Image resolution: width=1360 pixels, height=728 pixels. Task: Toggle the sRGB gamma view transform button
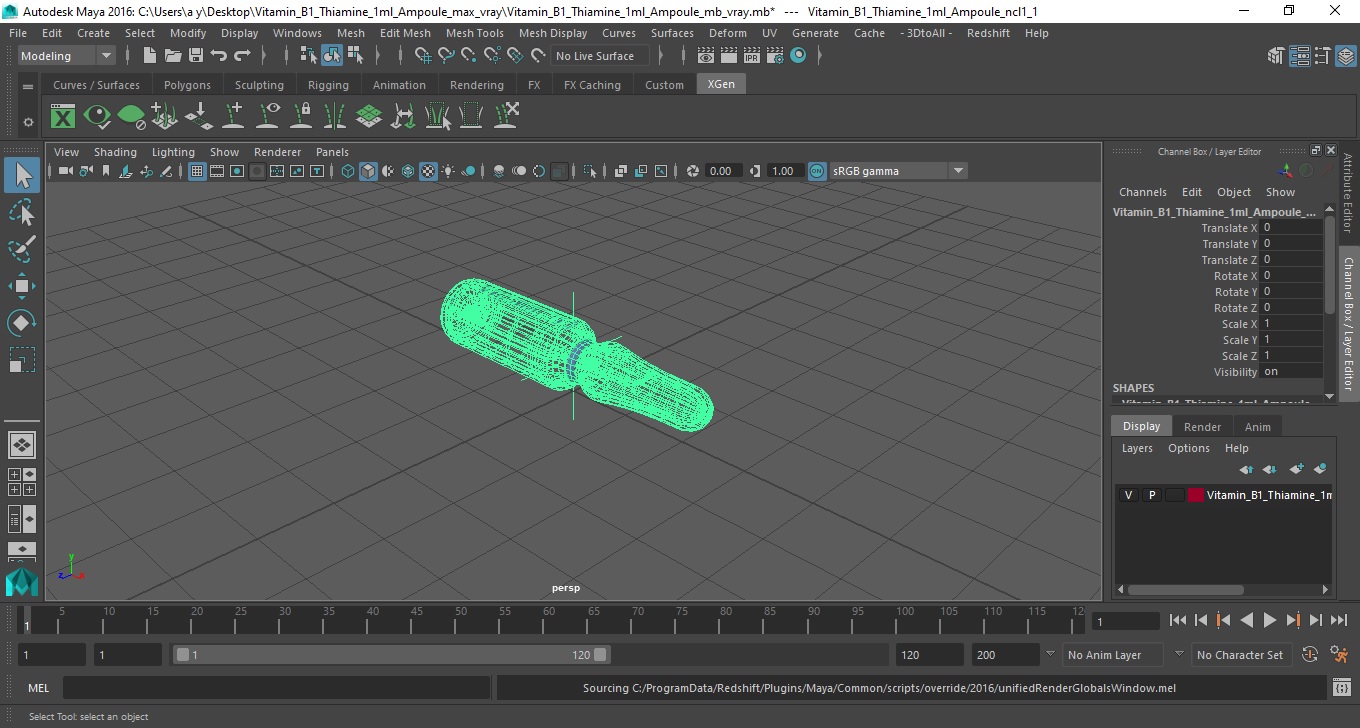[817, 171]
